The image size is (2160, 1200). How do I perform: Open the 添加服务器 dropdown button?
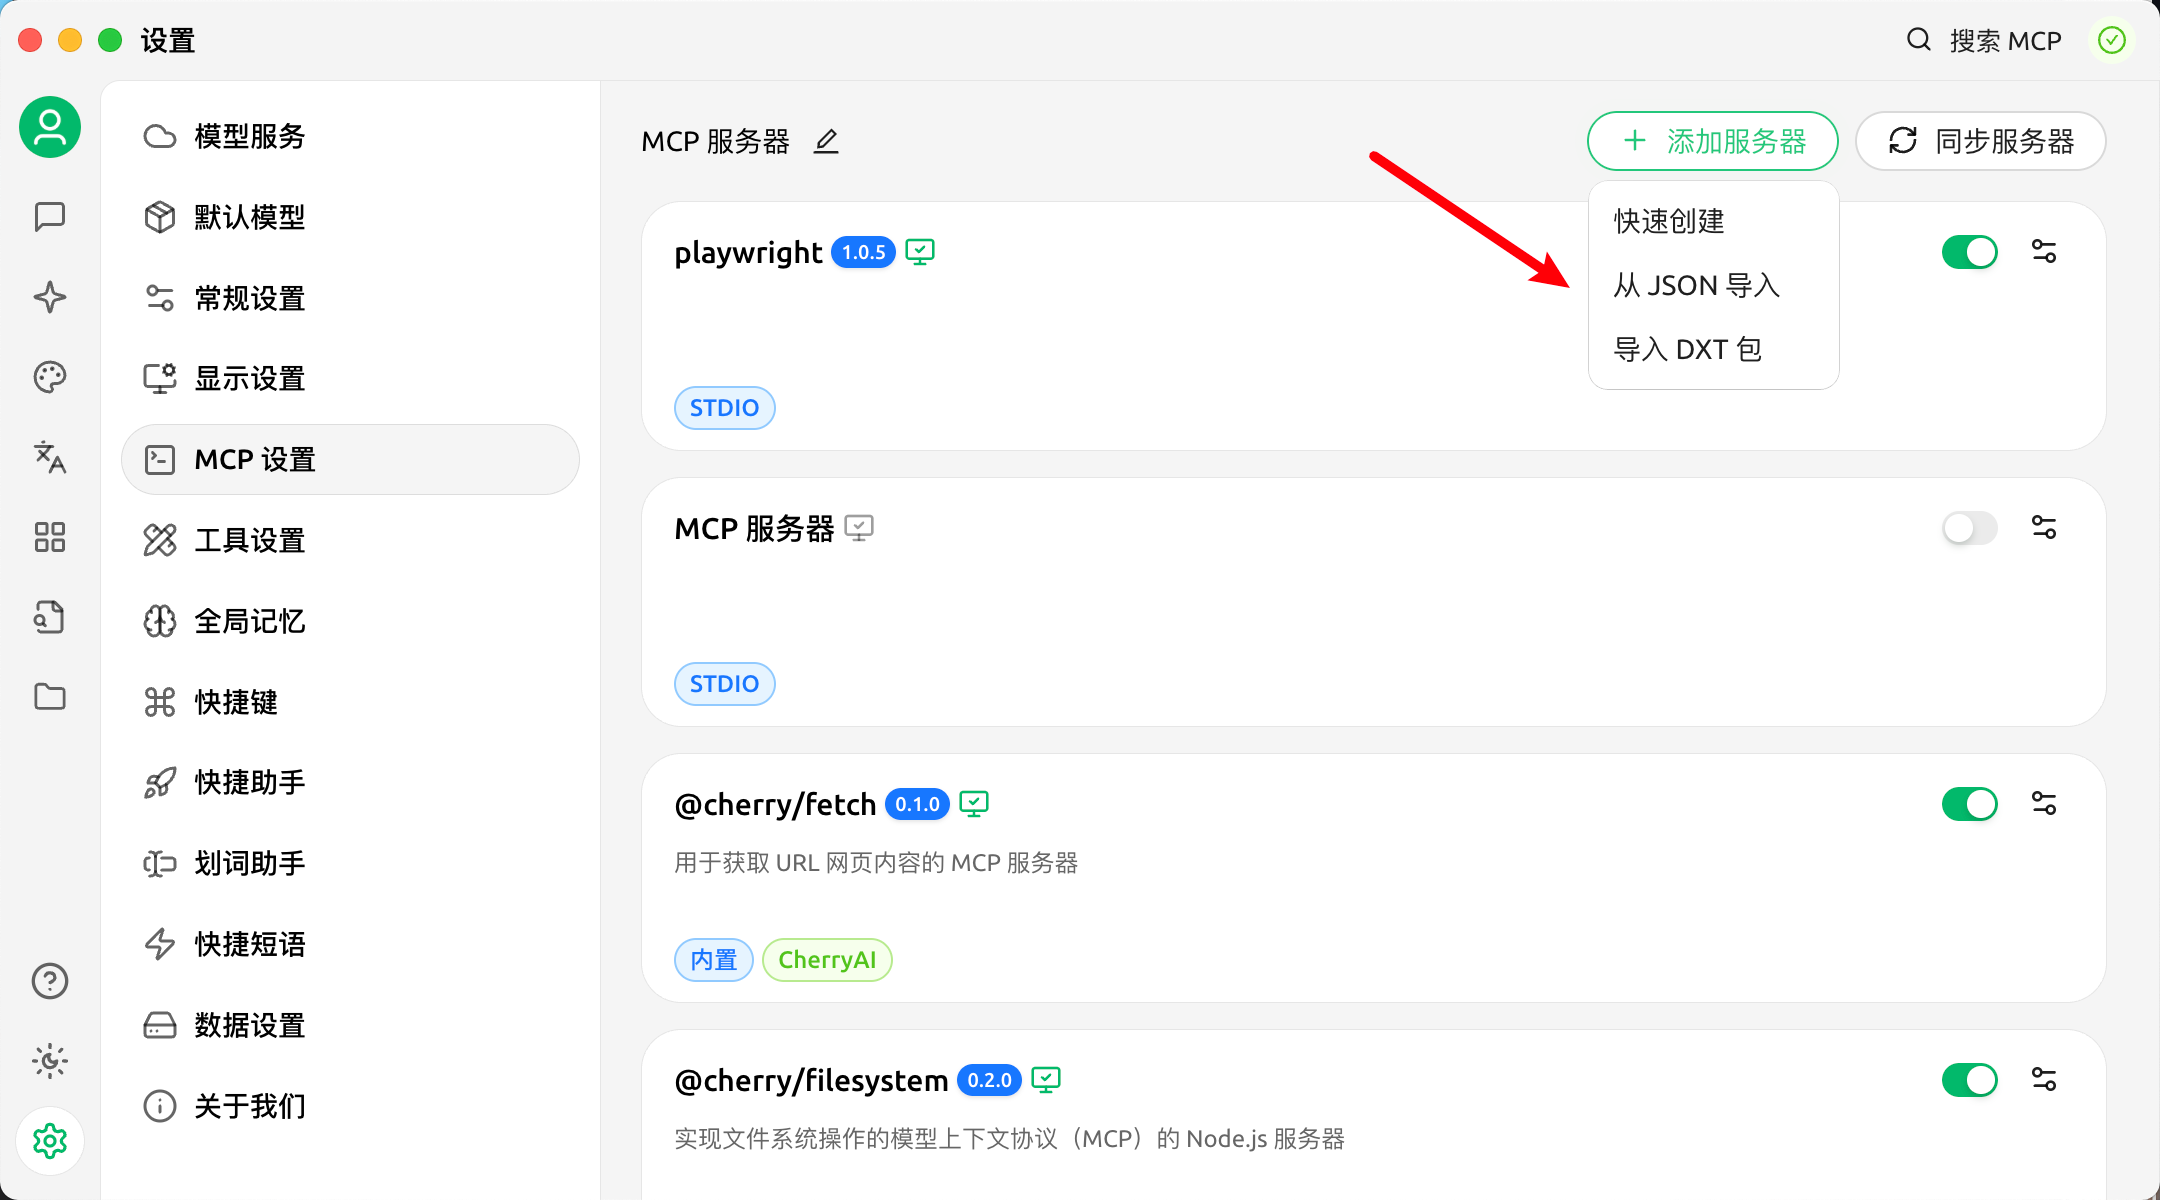(x=1712, y=141)
